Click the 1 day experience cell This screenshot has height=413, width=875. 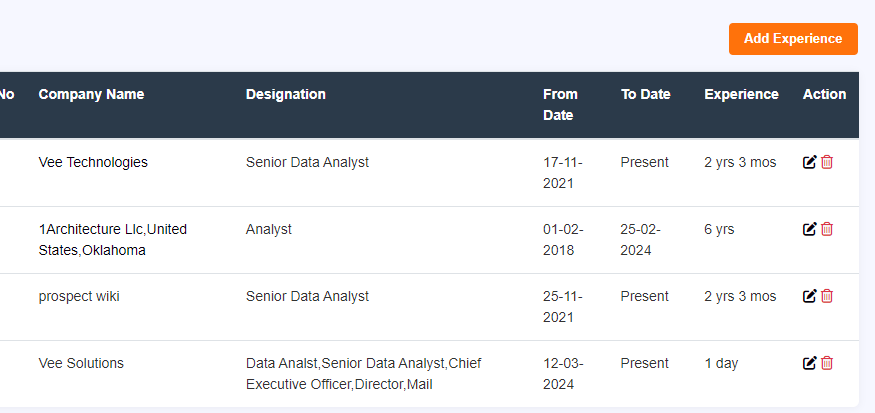[721, 363]
